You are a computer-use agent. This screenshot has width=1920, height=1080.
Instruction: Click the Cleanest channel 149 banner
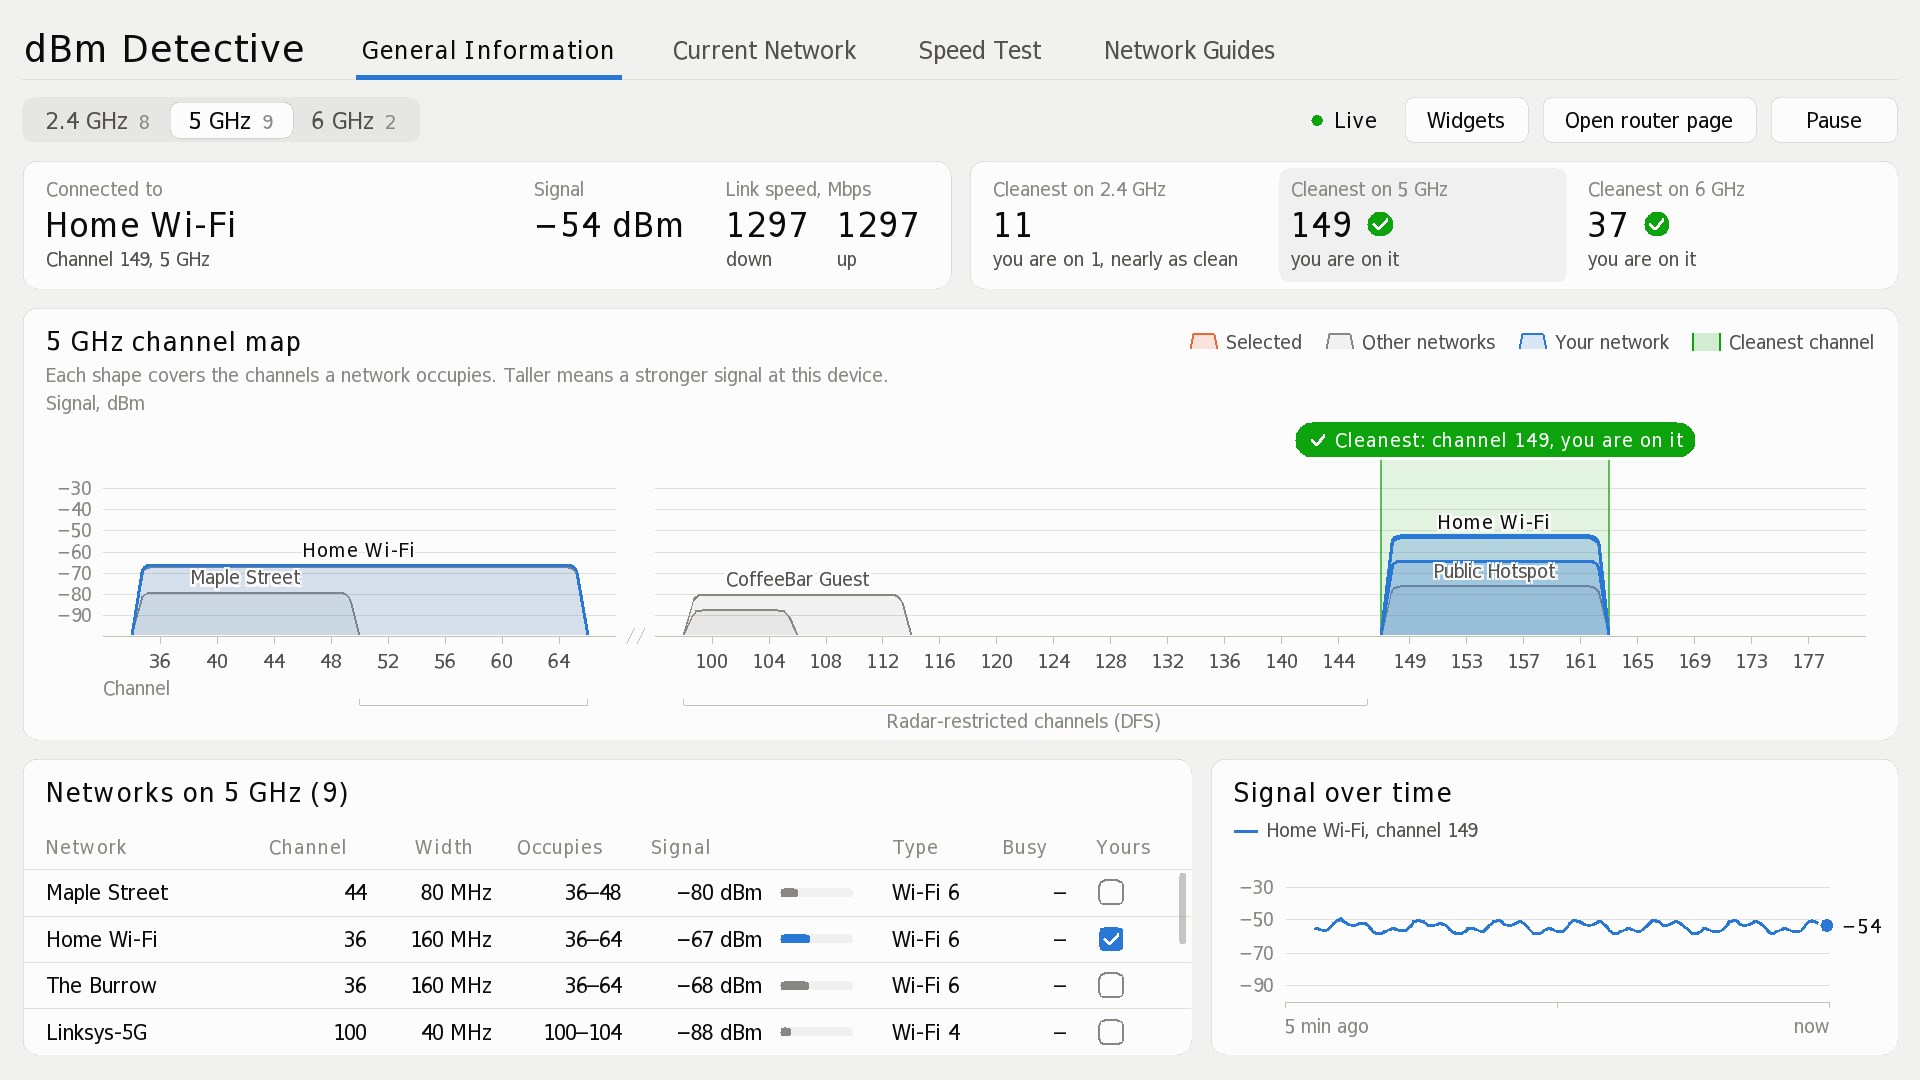point(1495,440)
